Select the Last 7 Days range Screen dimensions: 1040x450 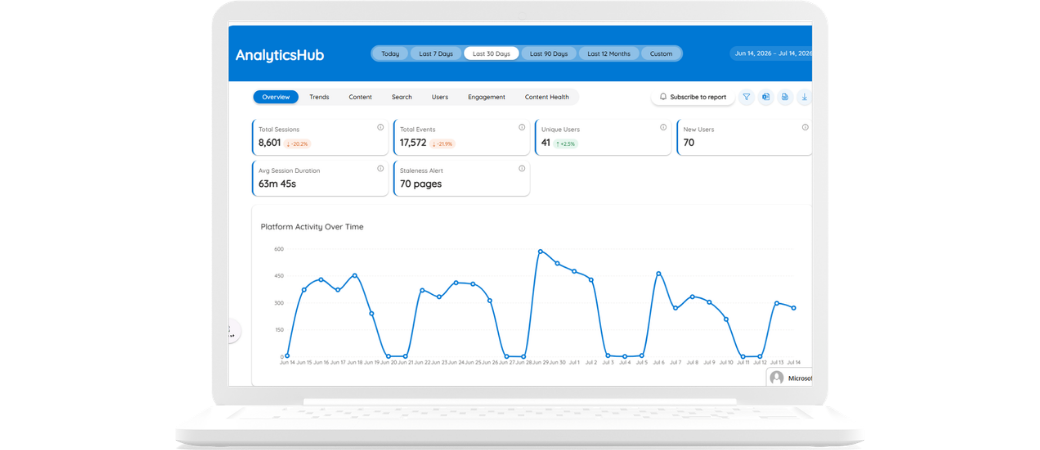pyautogui.click(x=436, y=54)
